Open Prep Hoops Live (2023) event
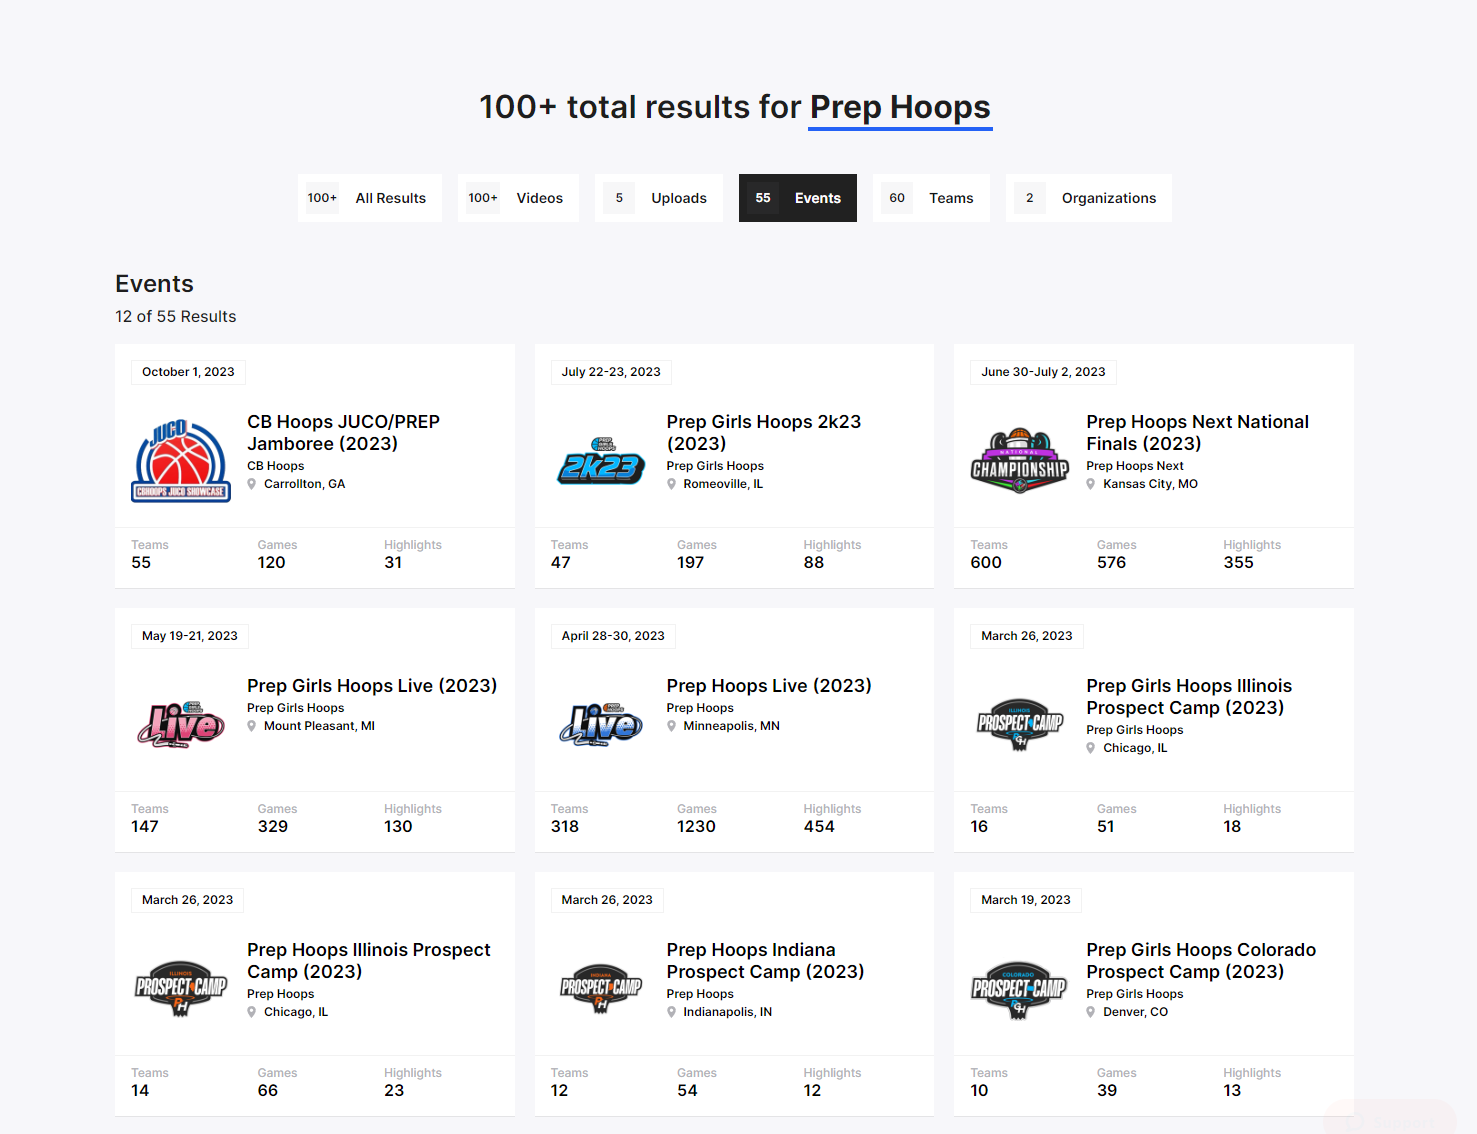The width and height of the screenshot is (1477, 1134). click(769, 686)
